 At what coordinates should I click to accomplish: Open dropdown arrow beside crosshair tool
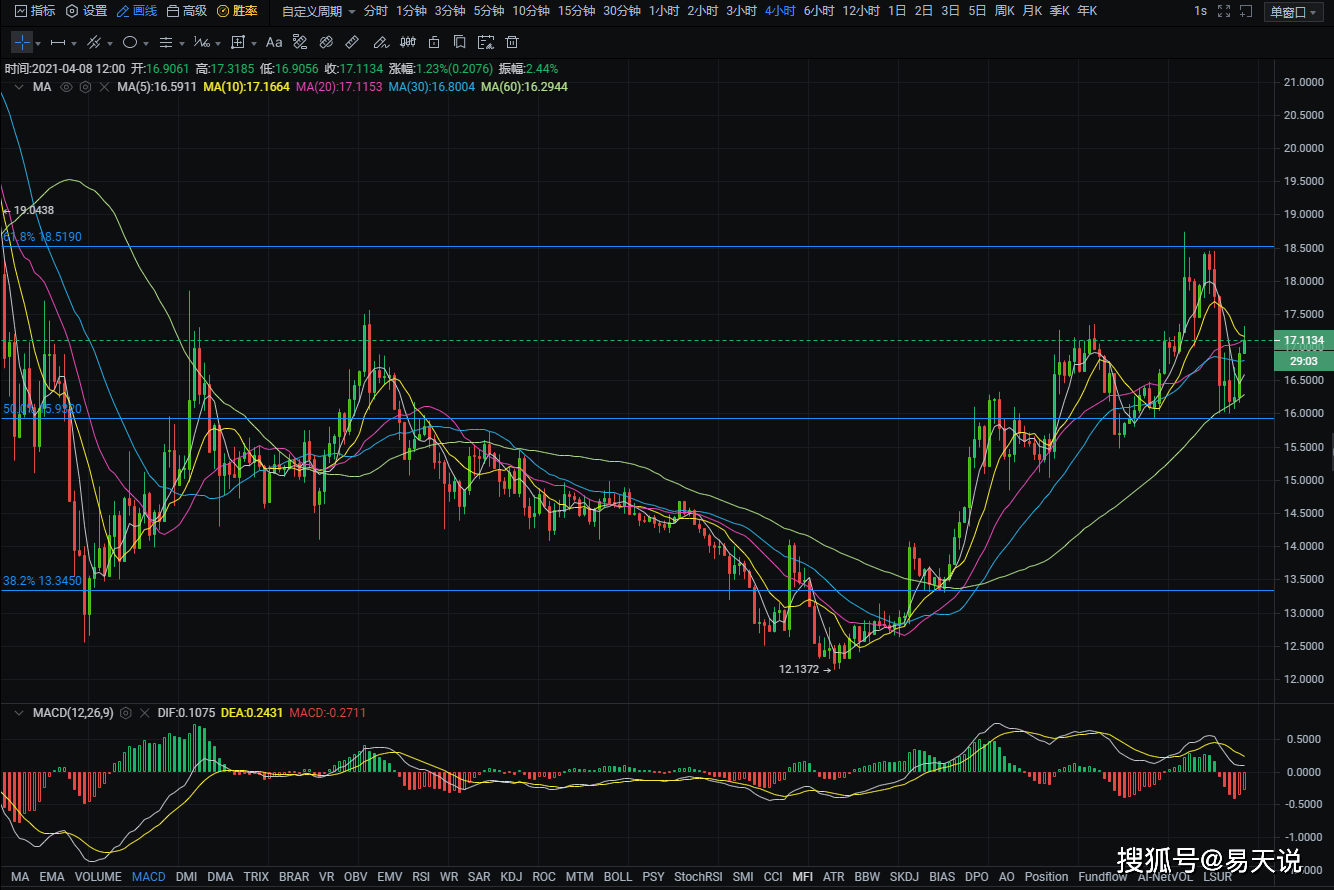(x=38, y=44)
